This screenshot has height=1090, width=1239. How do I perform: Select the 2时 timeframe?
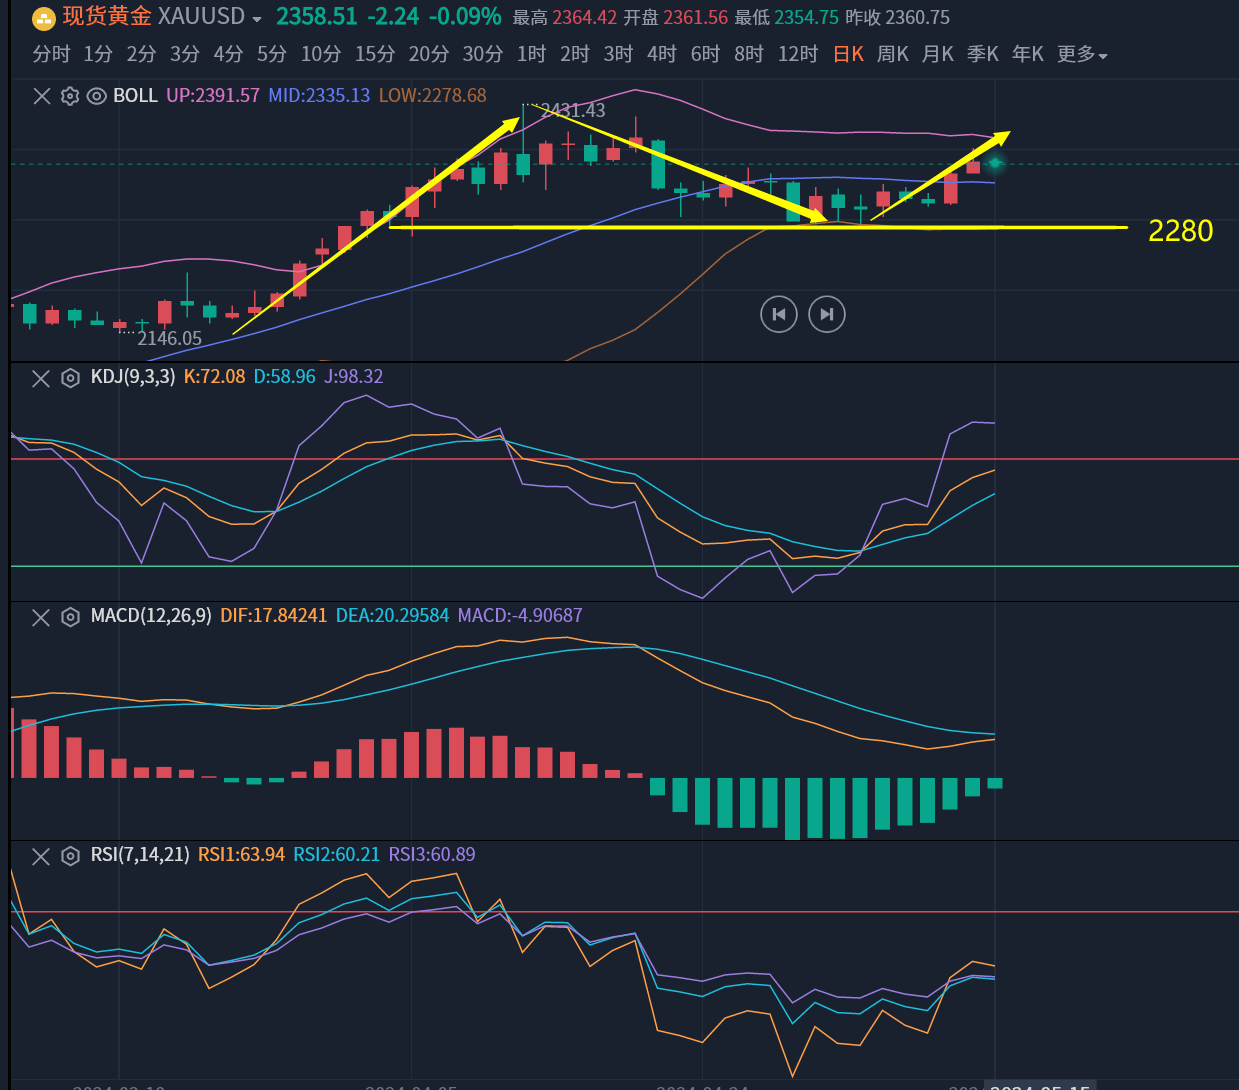575,54
